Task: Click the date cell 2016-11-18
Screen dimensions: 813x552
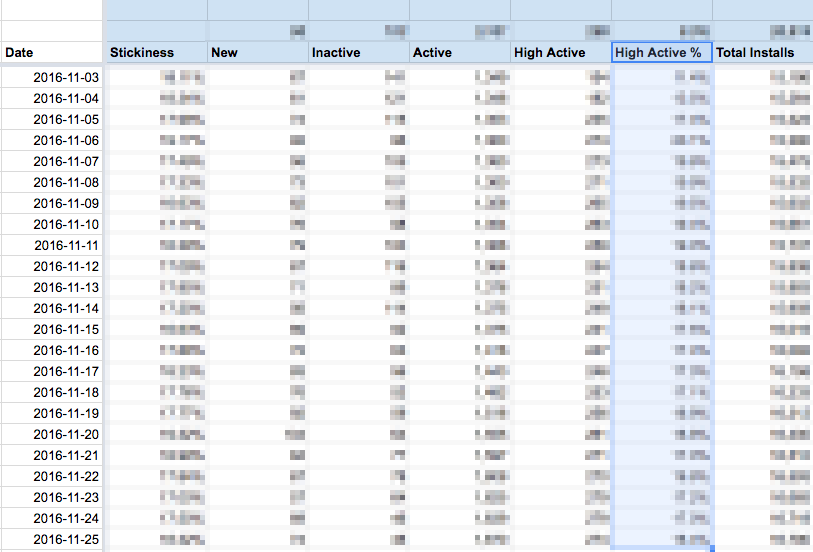Action: [x=52, y=392]
